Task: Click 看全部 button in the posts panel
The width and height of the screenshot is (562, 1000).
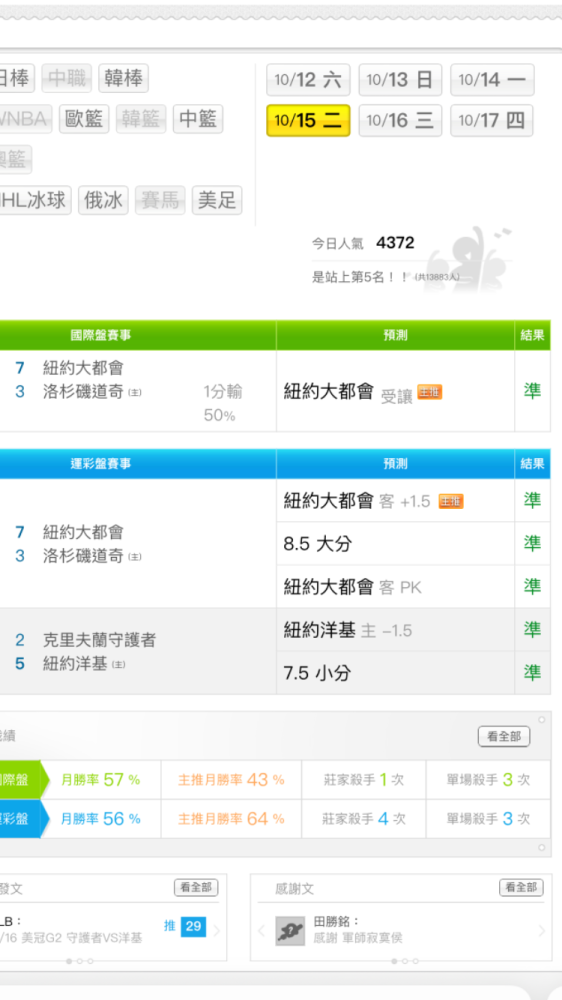Action: point(196,887)
